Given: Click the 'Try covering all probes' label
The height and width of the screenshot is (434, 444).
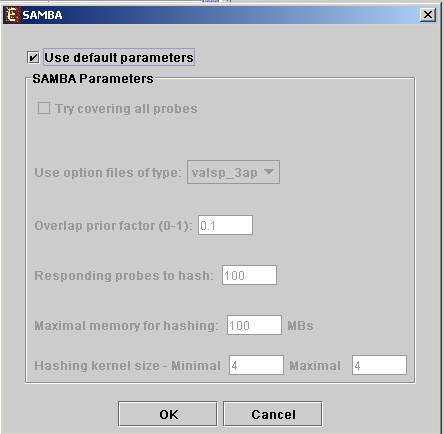Looking at the screenshot, I should 126,109.
